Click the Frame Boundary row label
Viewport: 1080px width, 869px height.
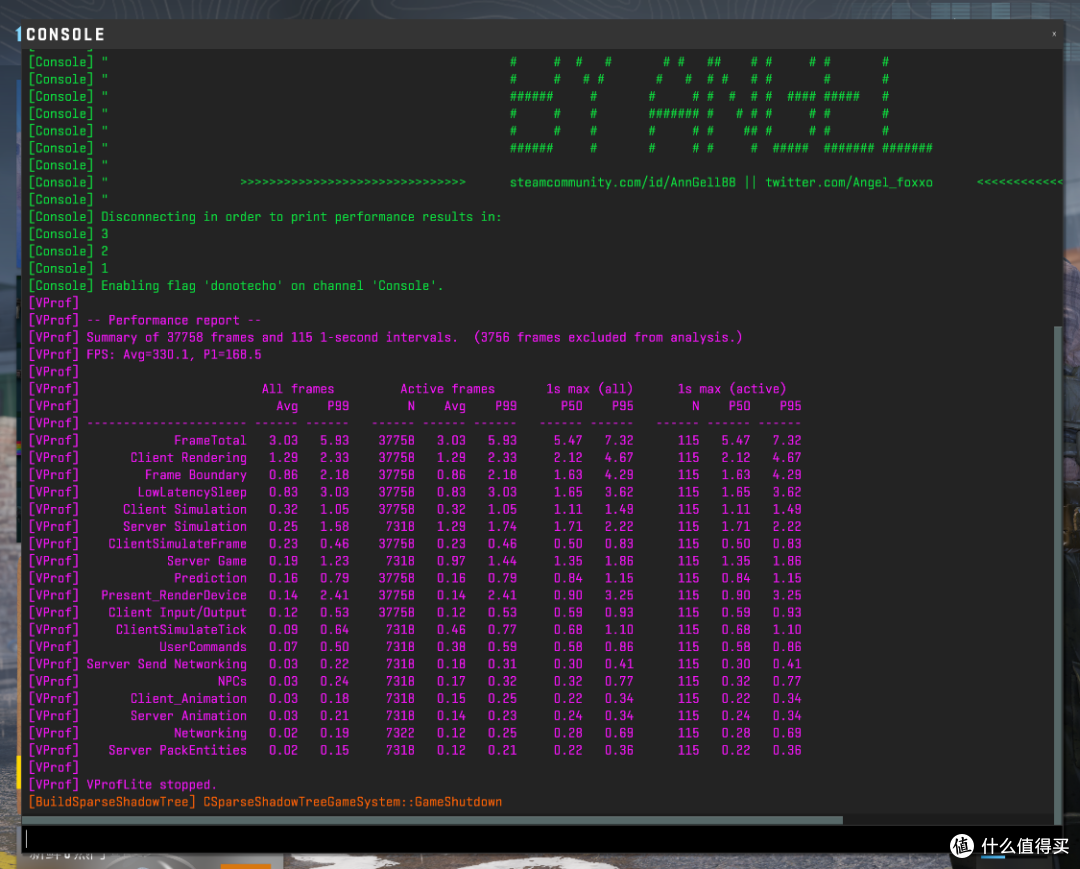[x=196, y=475]
